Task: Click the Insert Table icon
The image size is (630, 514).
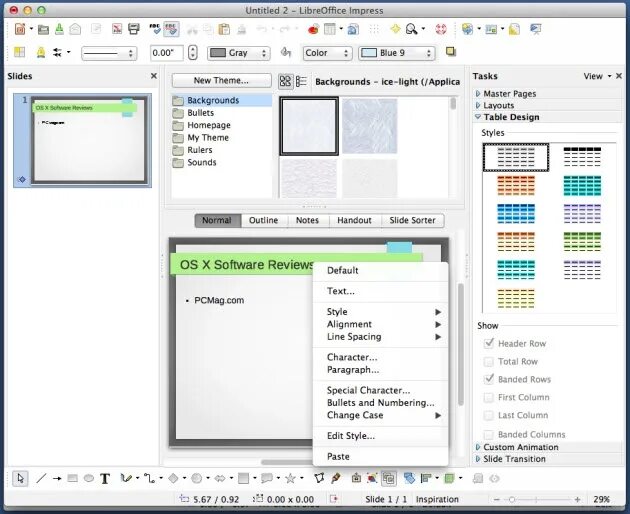Action: point(330,29)
